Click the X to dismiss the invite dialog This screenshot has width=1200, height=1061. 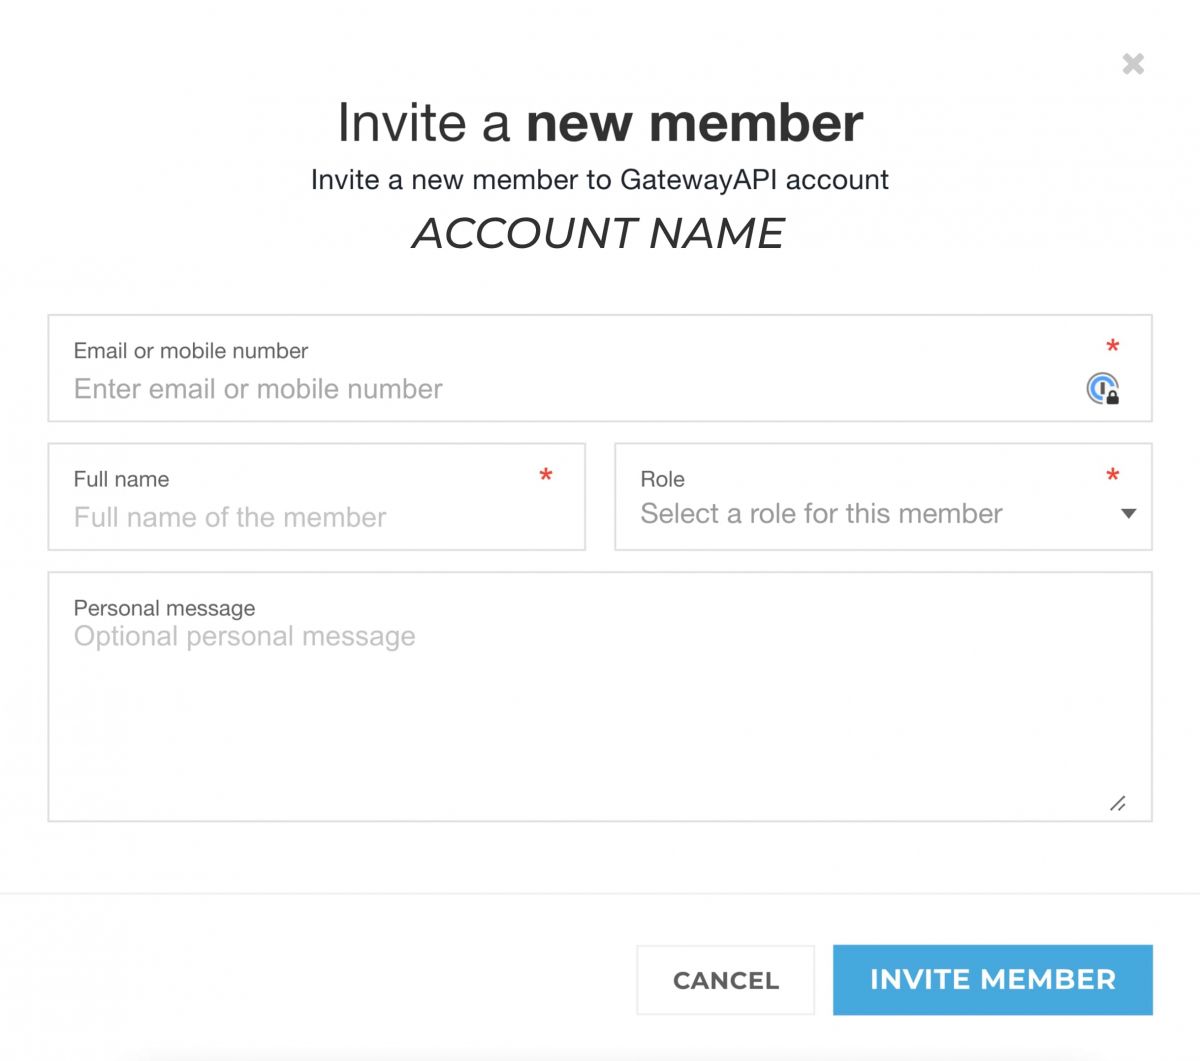coord(1133,63)
